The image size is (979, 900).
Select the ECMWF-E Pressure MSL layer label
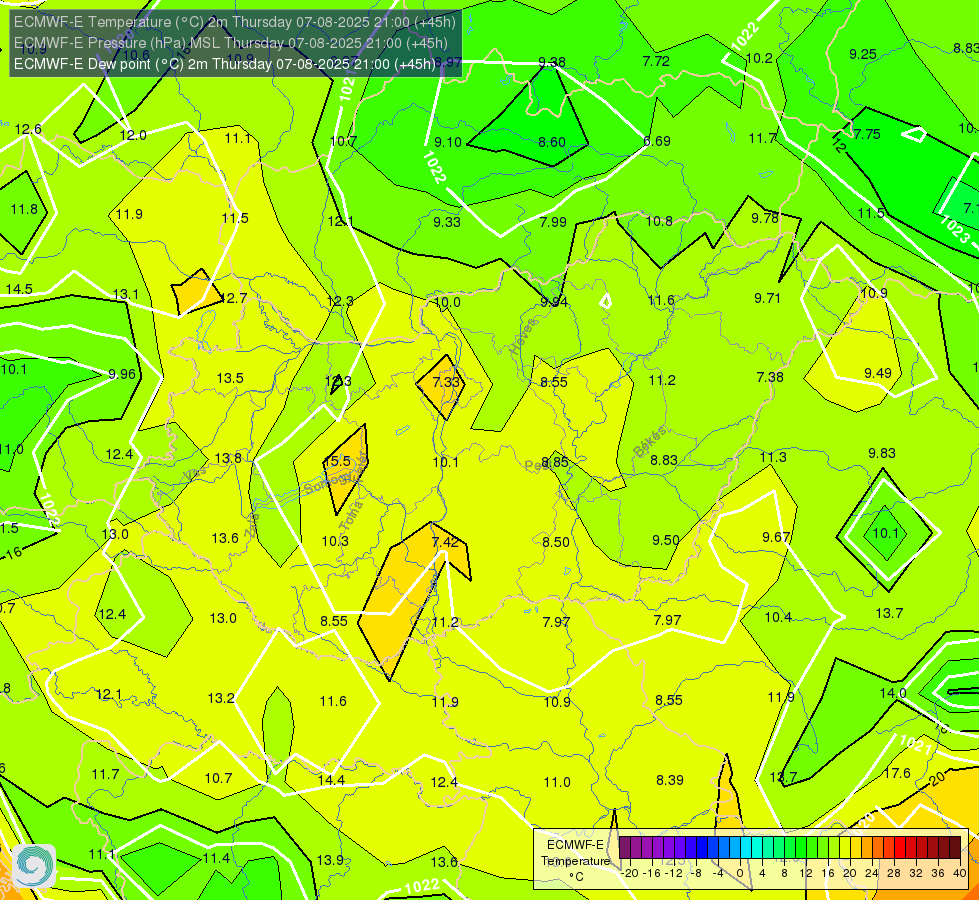click(x=230, y=43)
